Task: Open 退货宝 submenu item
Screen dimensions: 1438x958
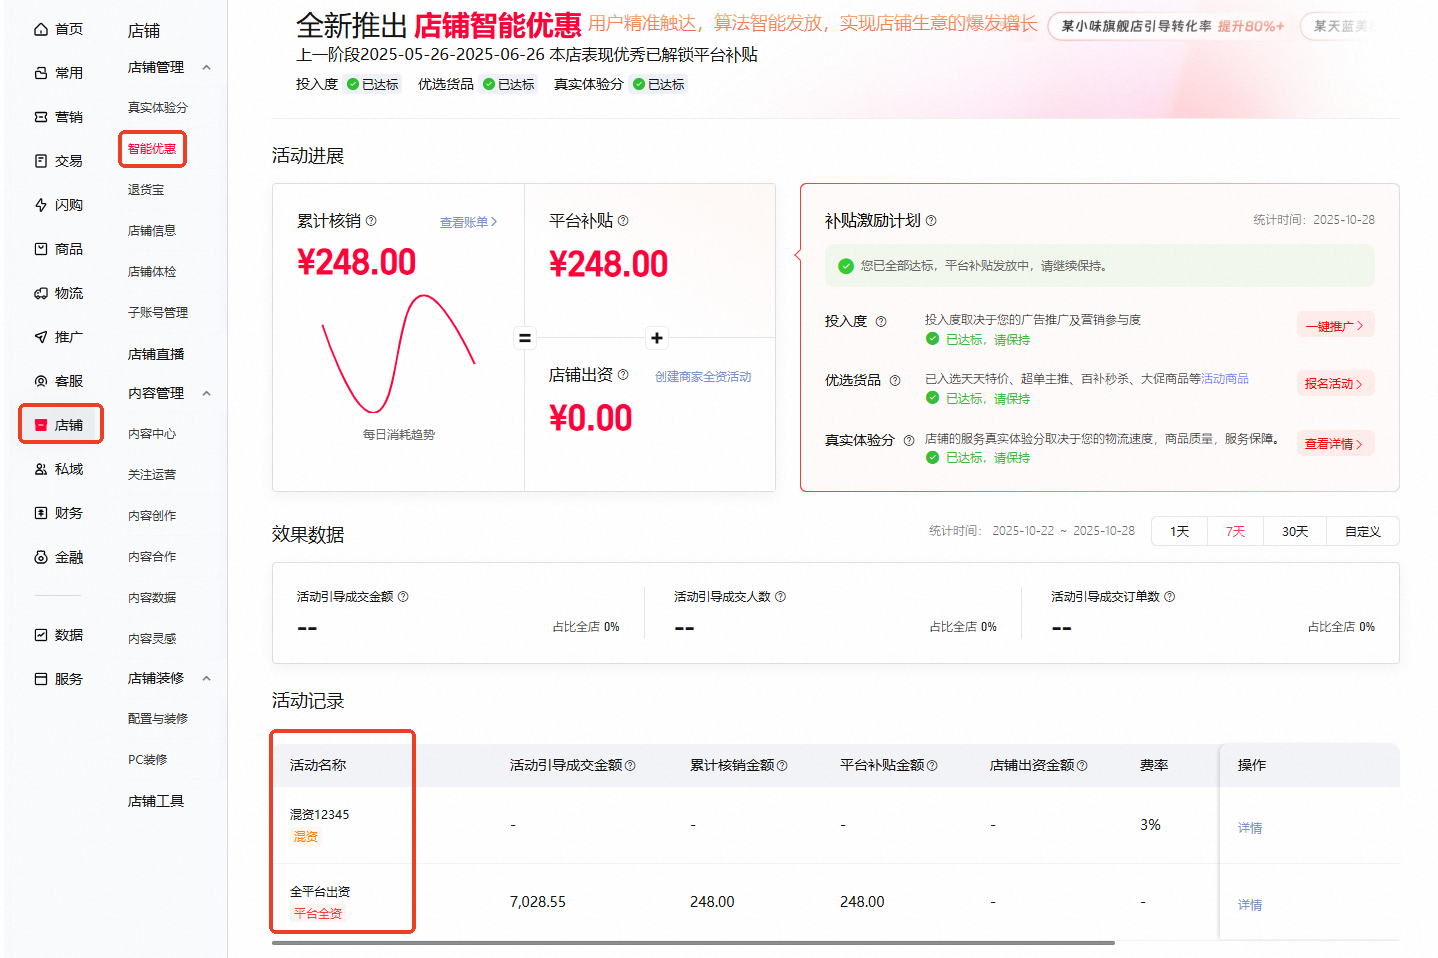Action: [146, 190]
